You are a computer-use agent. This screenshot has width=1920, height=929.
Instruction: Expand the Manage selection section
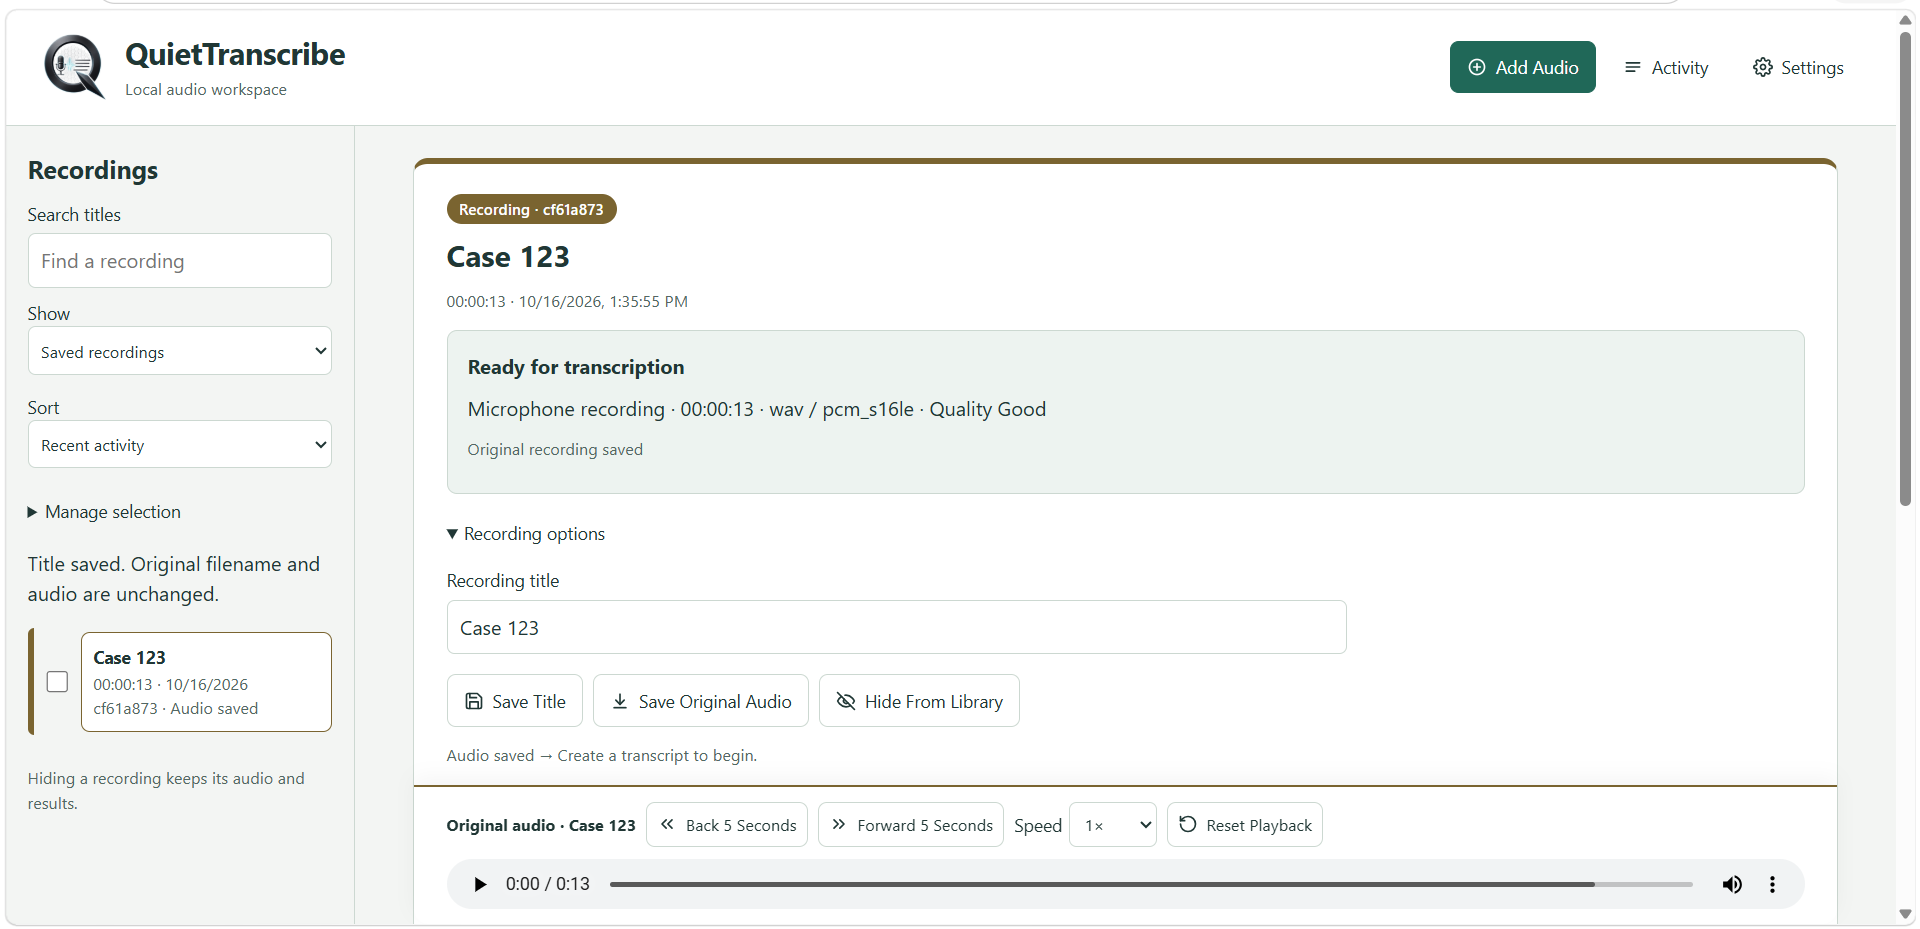coord(105,512)
